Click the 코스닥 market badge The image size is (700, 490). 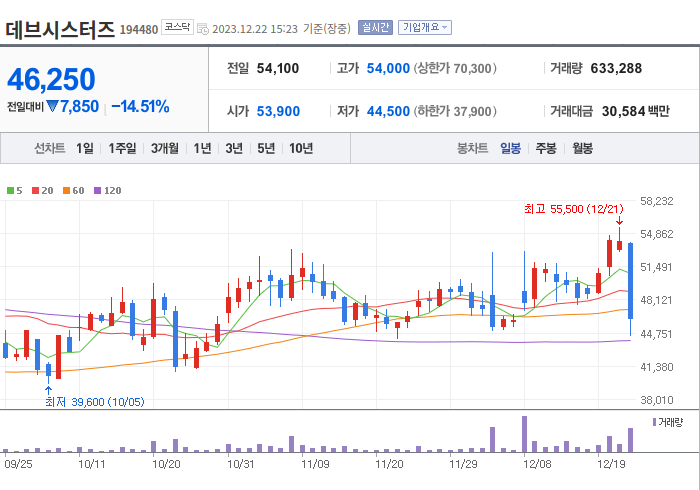pos(177,27)
